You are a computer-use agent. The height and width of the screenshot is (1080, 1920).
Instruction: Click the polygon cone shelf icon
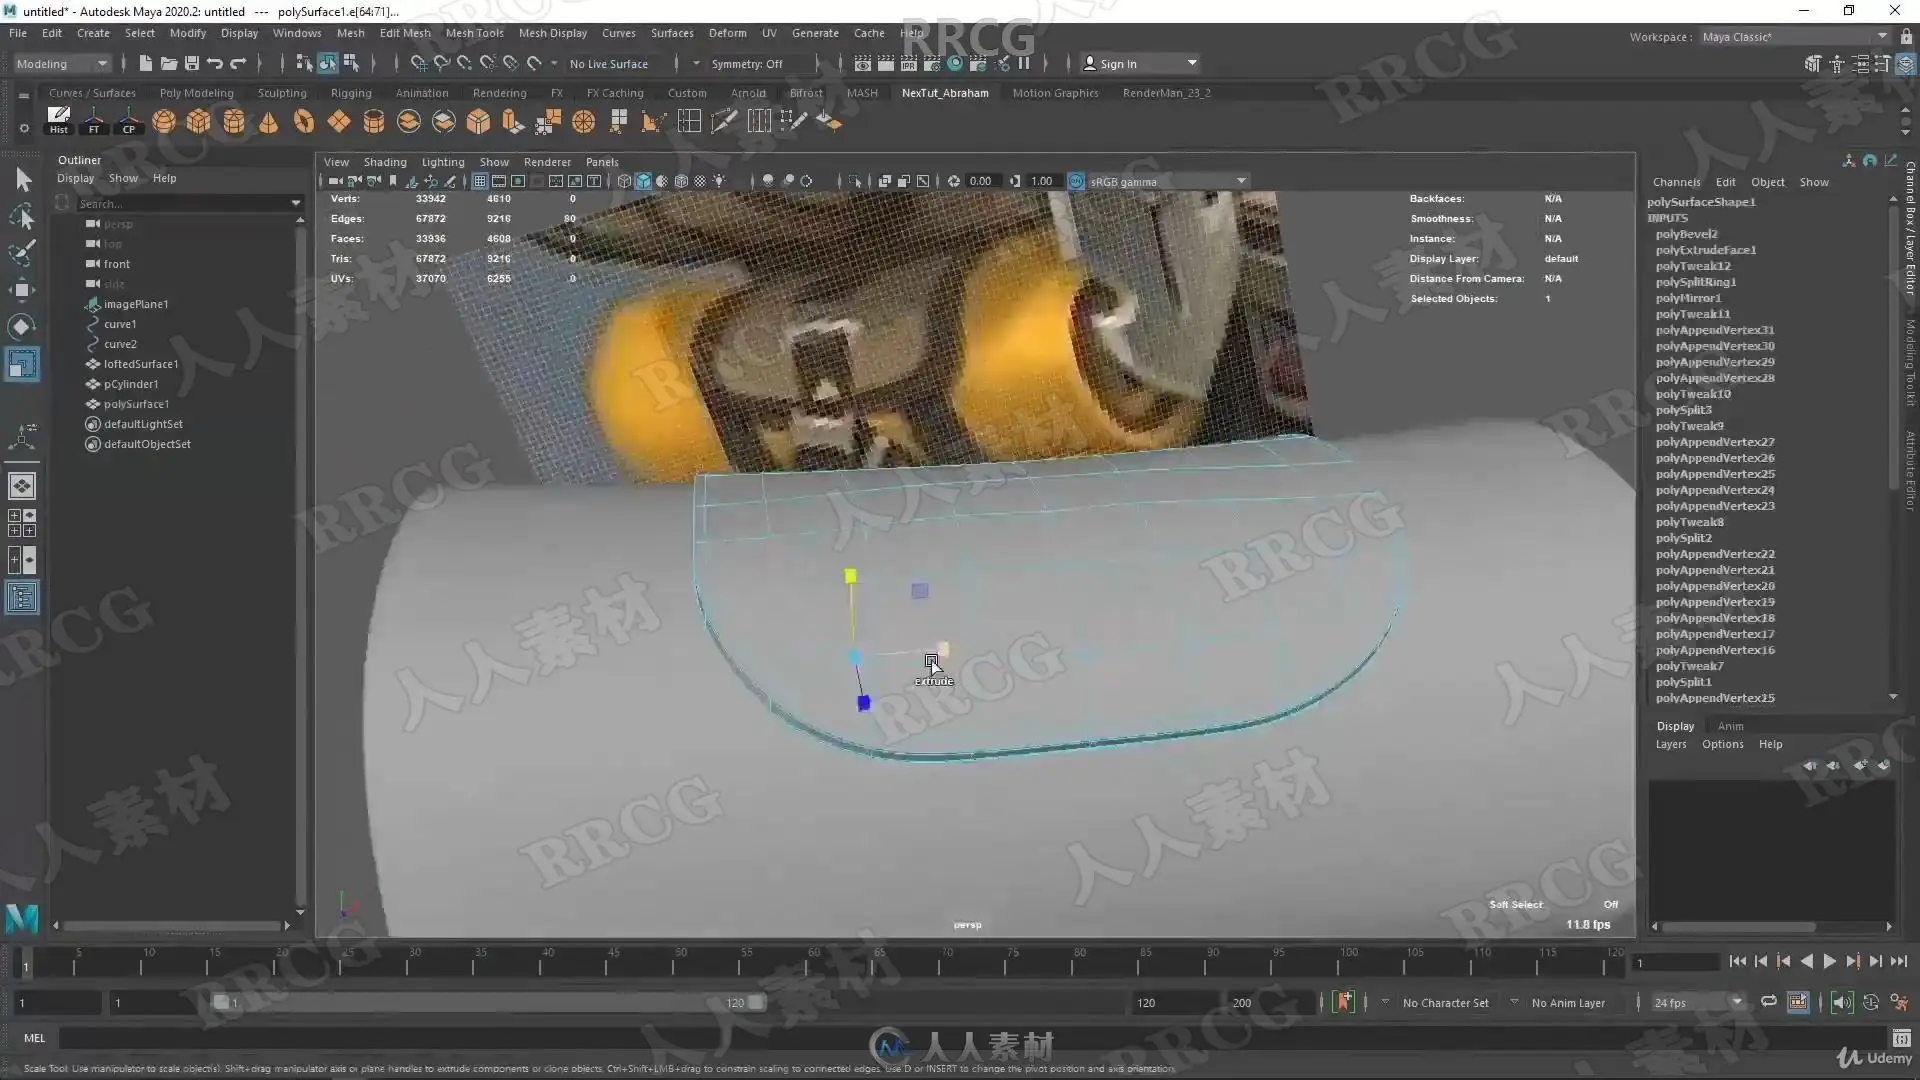pos(268,122)
